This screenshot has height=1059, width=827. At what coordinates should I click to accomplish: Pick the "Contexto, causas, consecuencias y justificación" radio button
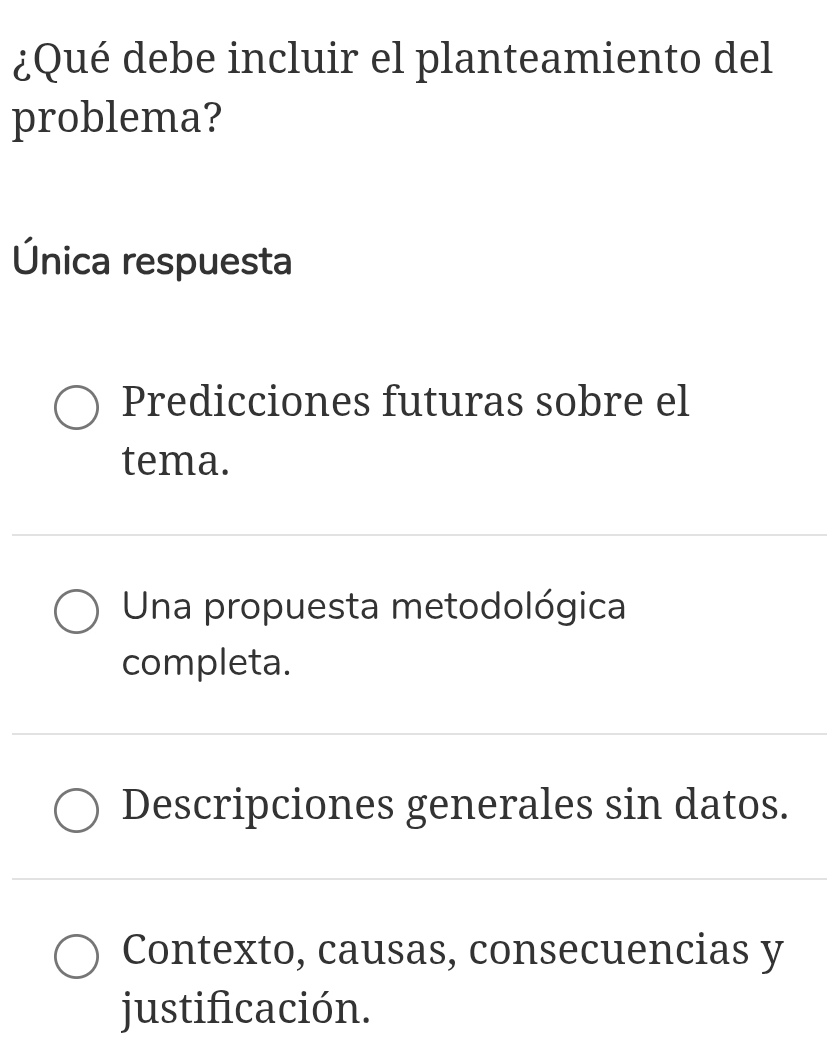pos(76,955)
